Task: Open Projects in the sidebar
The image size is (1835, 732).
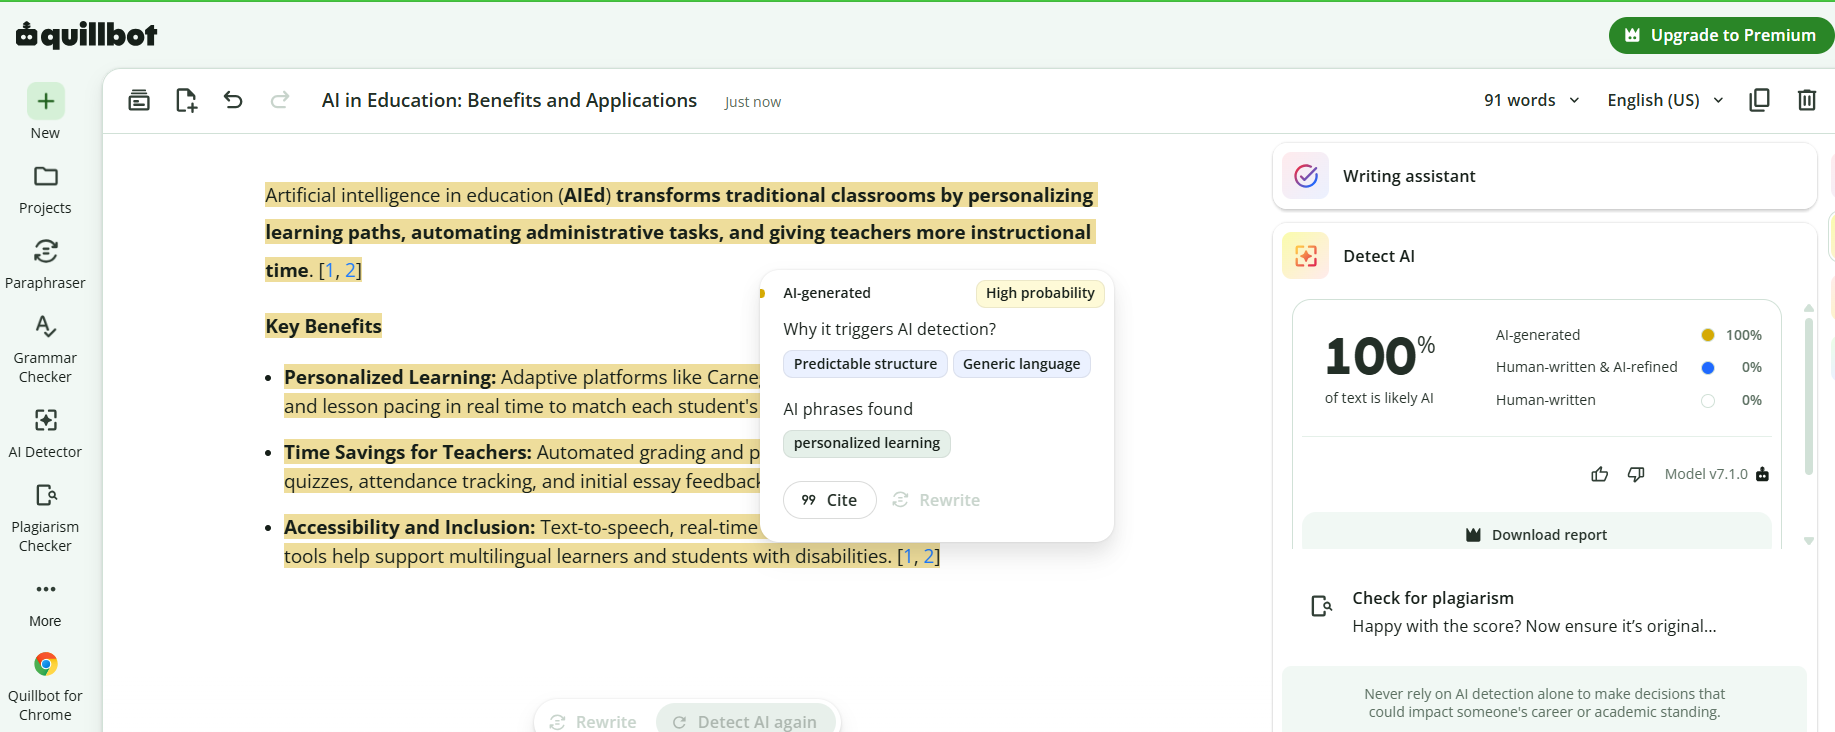Action: tap(45, 190)
